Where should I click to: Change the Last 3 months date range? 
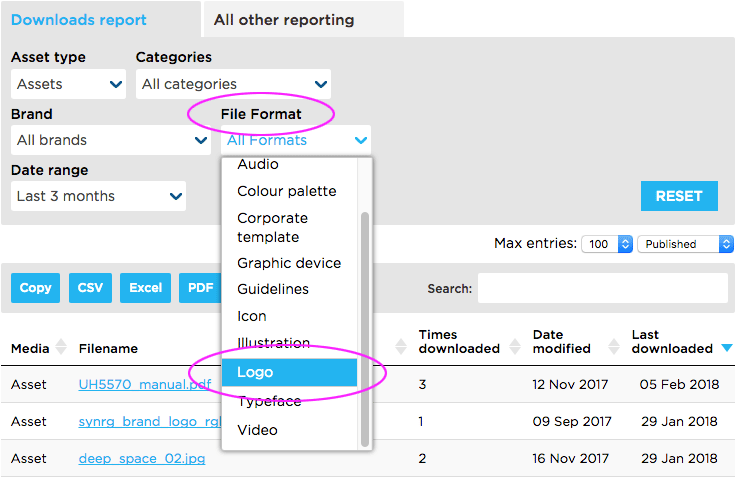98,197
